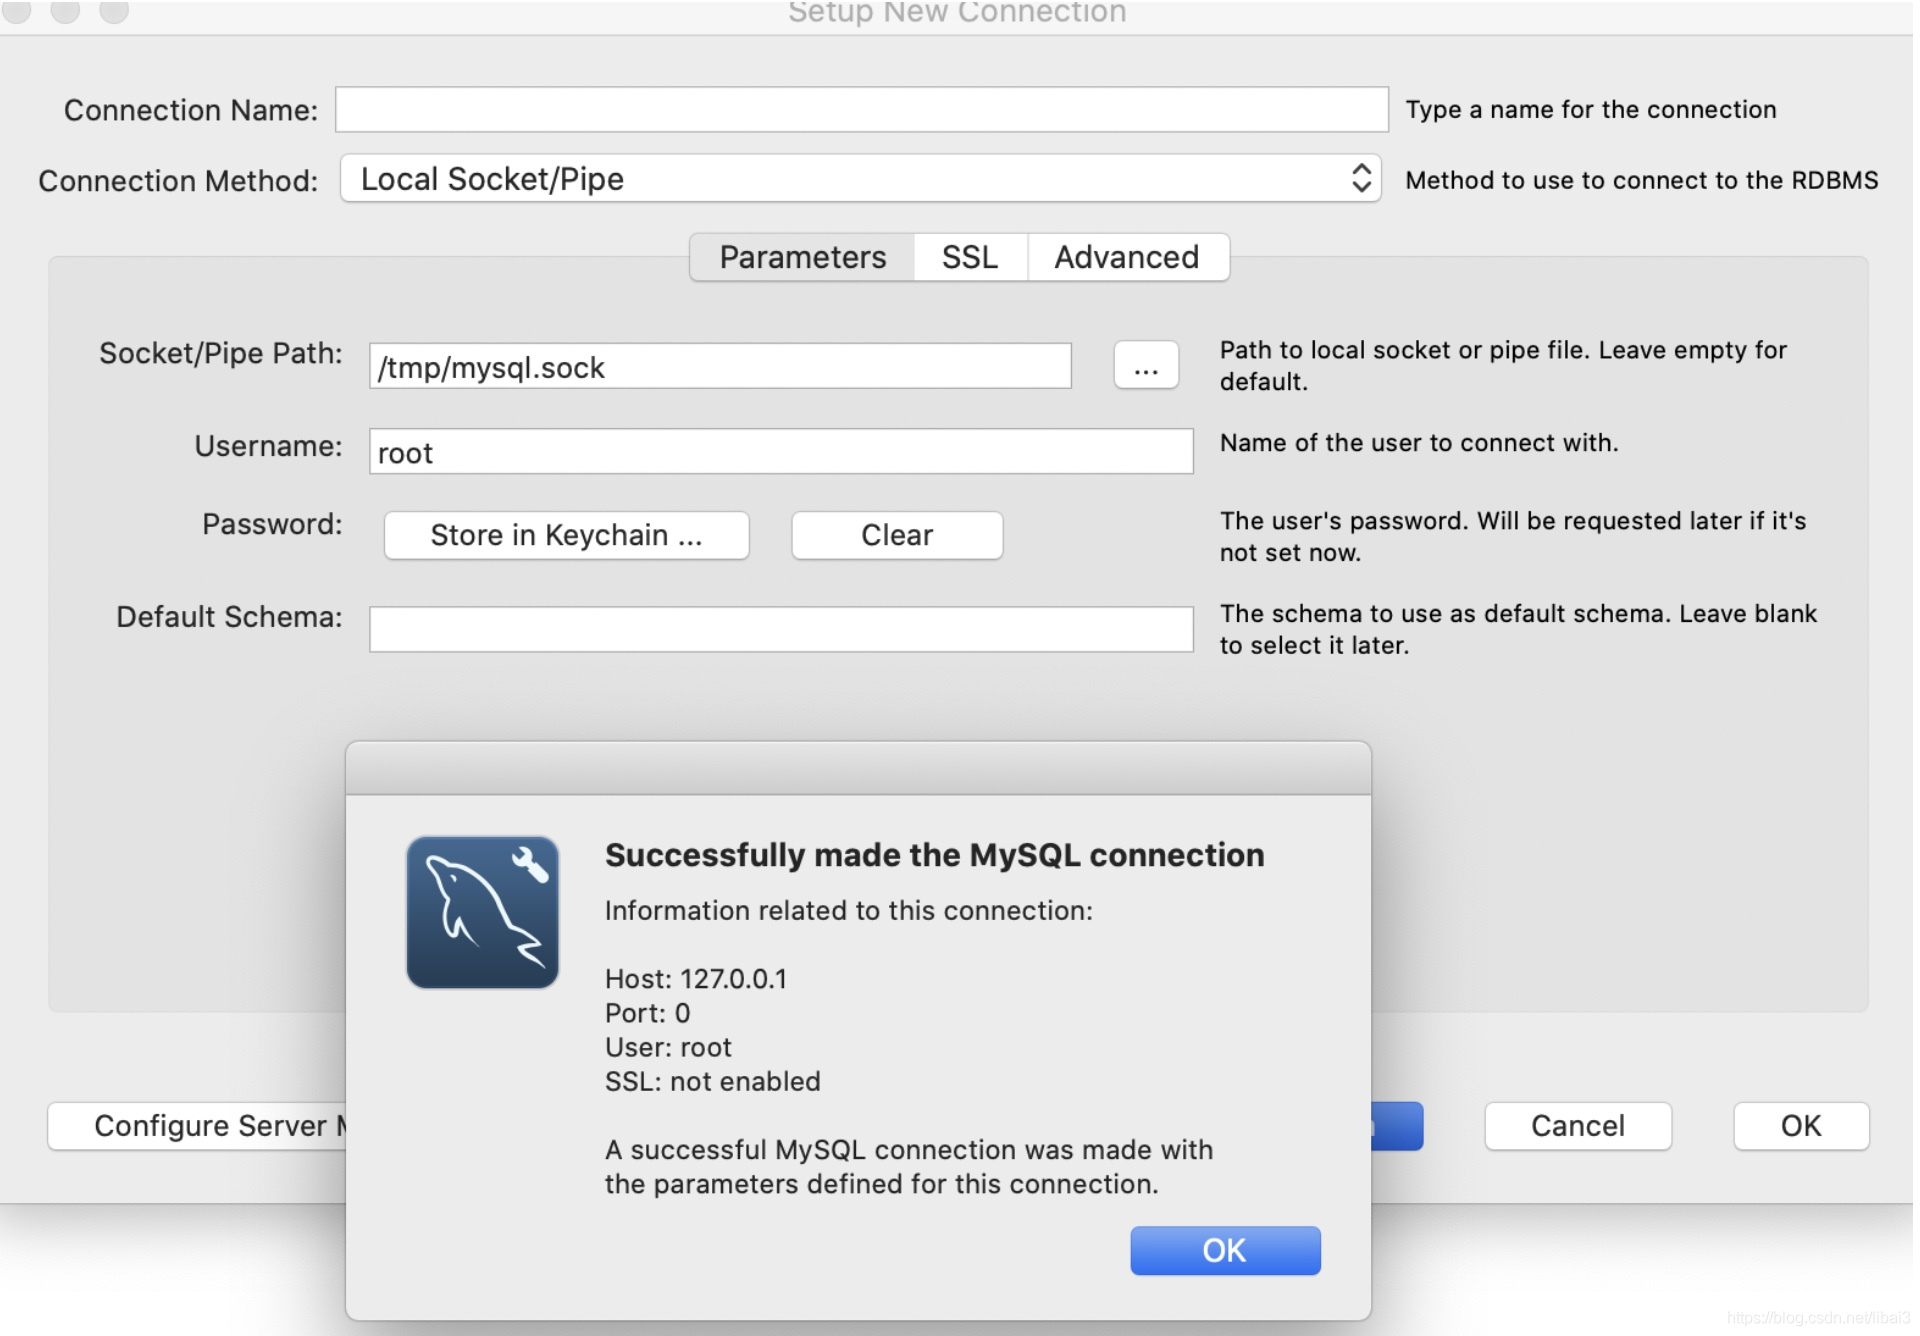Click the partially hidden blue Test Connection button
The height and width of the screenshot is (1336, 1920).
coord(1397,1126)
